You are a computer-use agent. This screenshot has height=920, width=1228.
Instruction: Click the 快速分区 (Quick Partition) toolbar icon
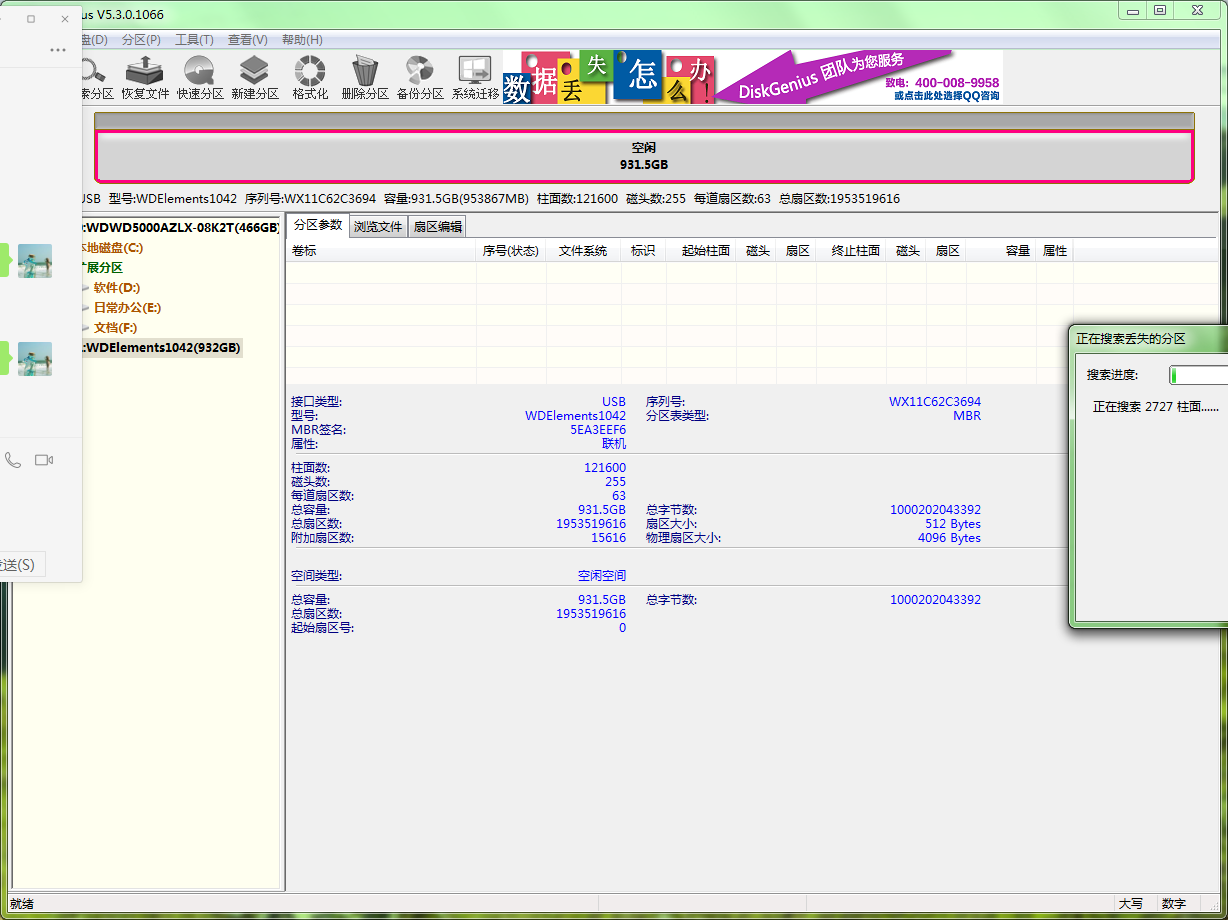click(x=200, y=78)
